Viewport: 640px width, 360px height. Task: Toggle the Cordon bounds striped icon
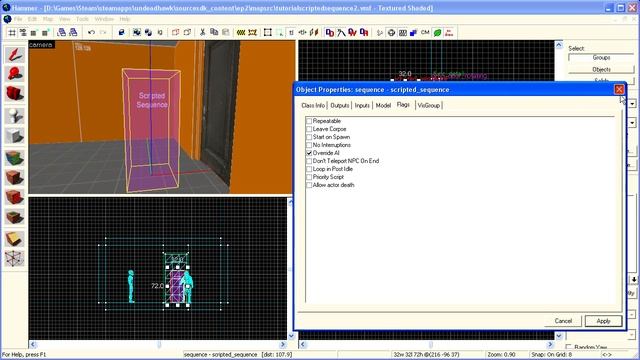[x=241, y=32]
